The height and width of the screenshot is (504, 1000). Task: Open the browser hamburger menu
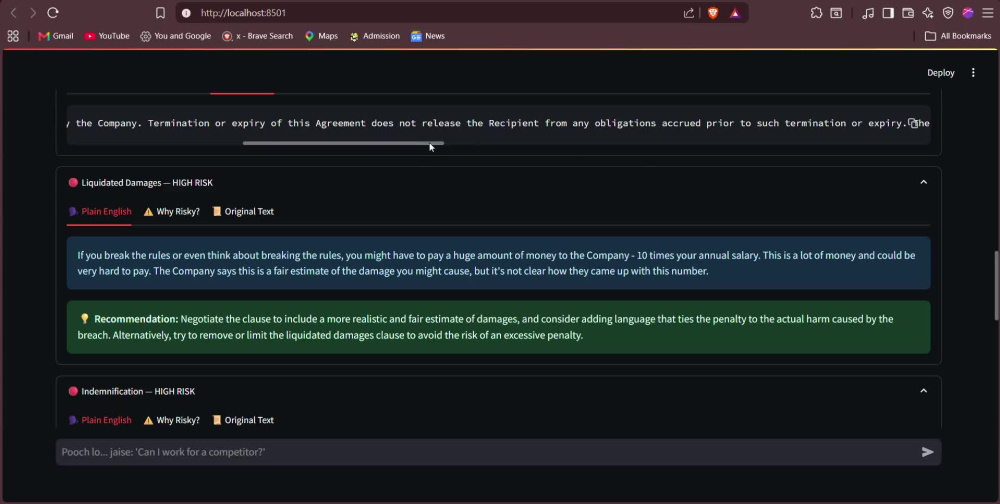click(x=988, y=13)
